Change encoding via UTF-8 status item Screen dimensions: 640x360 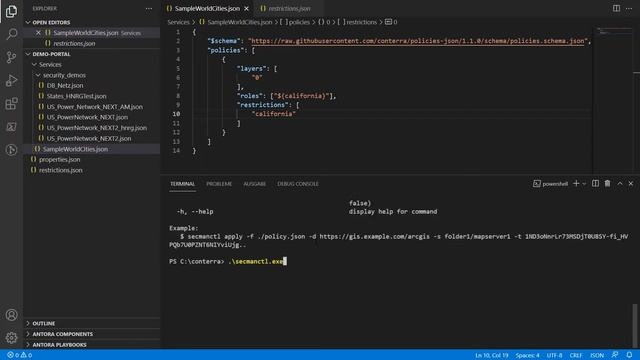coord(554,355)
